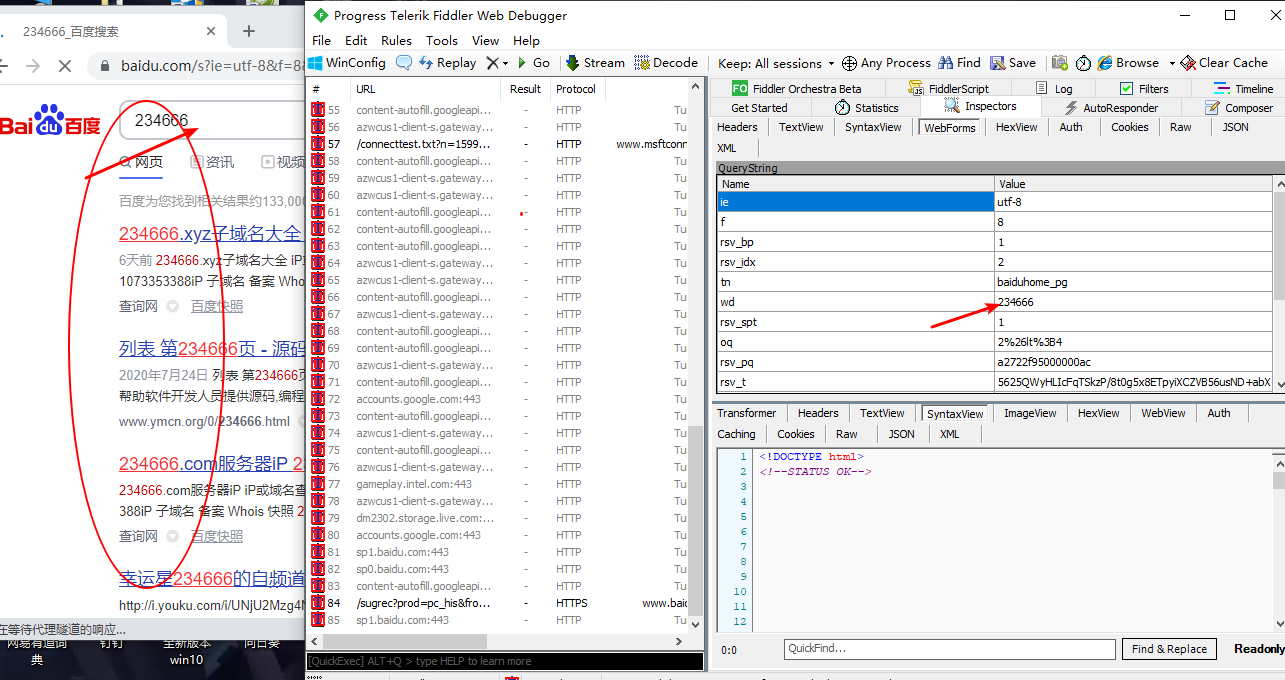
Task: Click the Browse Internet Explorer icon
Action: [1105, 62]
